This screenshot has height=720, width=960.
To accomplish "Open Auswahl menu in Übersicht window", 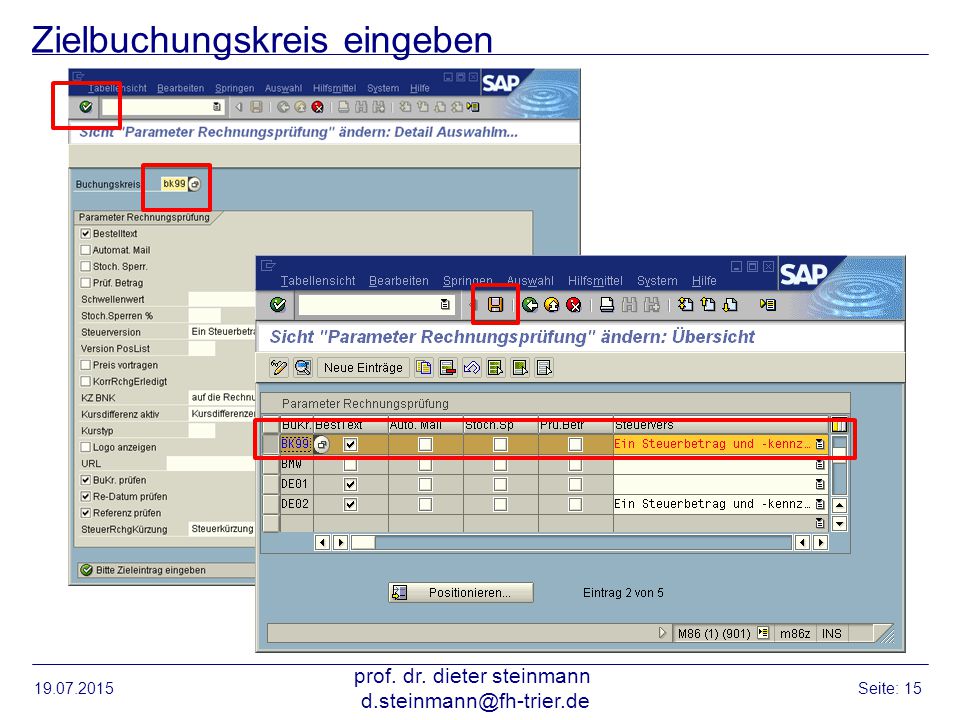I will coord(530,280).
